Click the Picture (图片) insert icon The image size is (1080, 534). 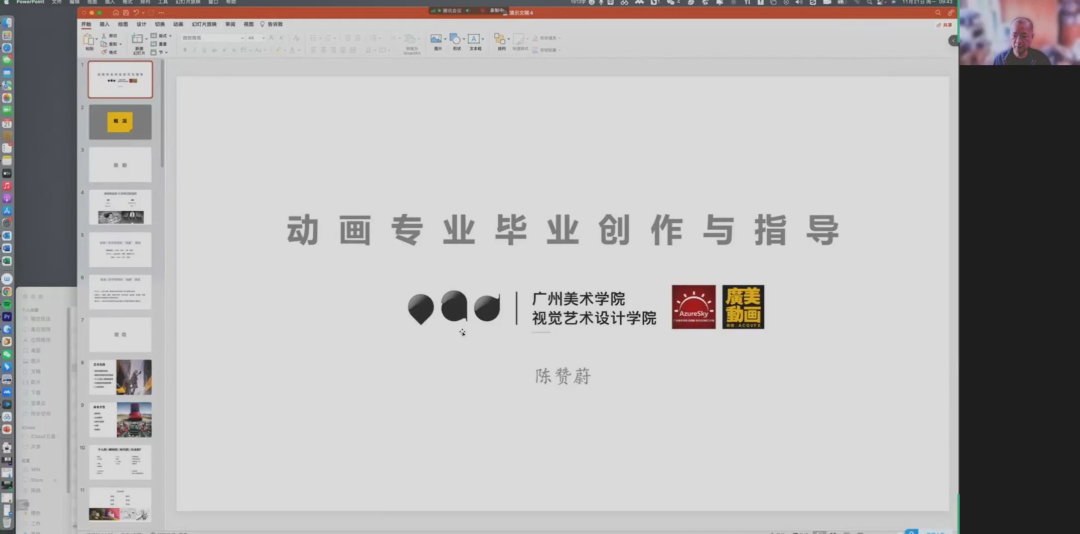tap(436, 39)
